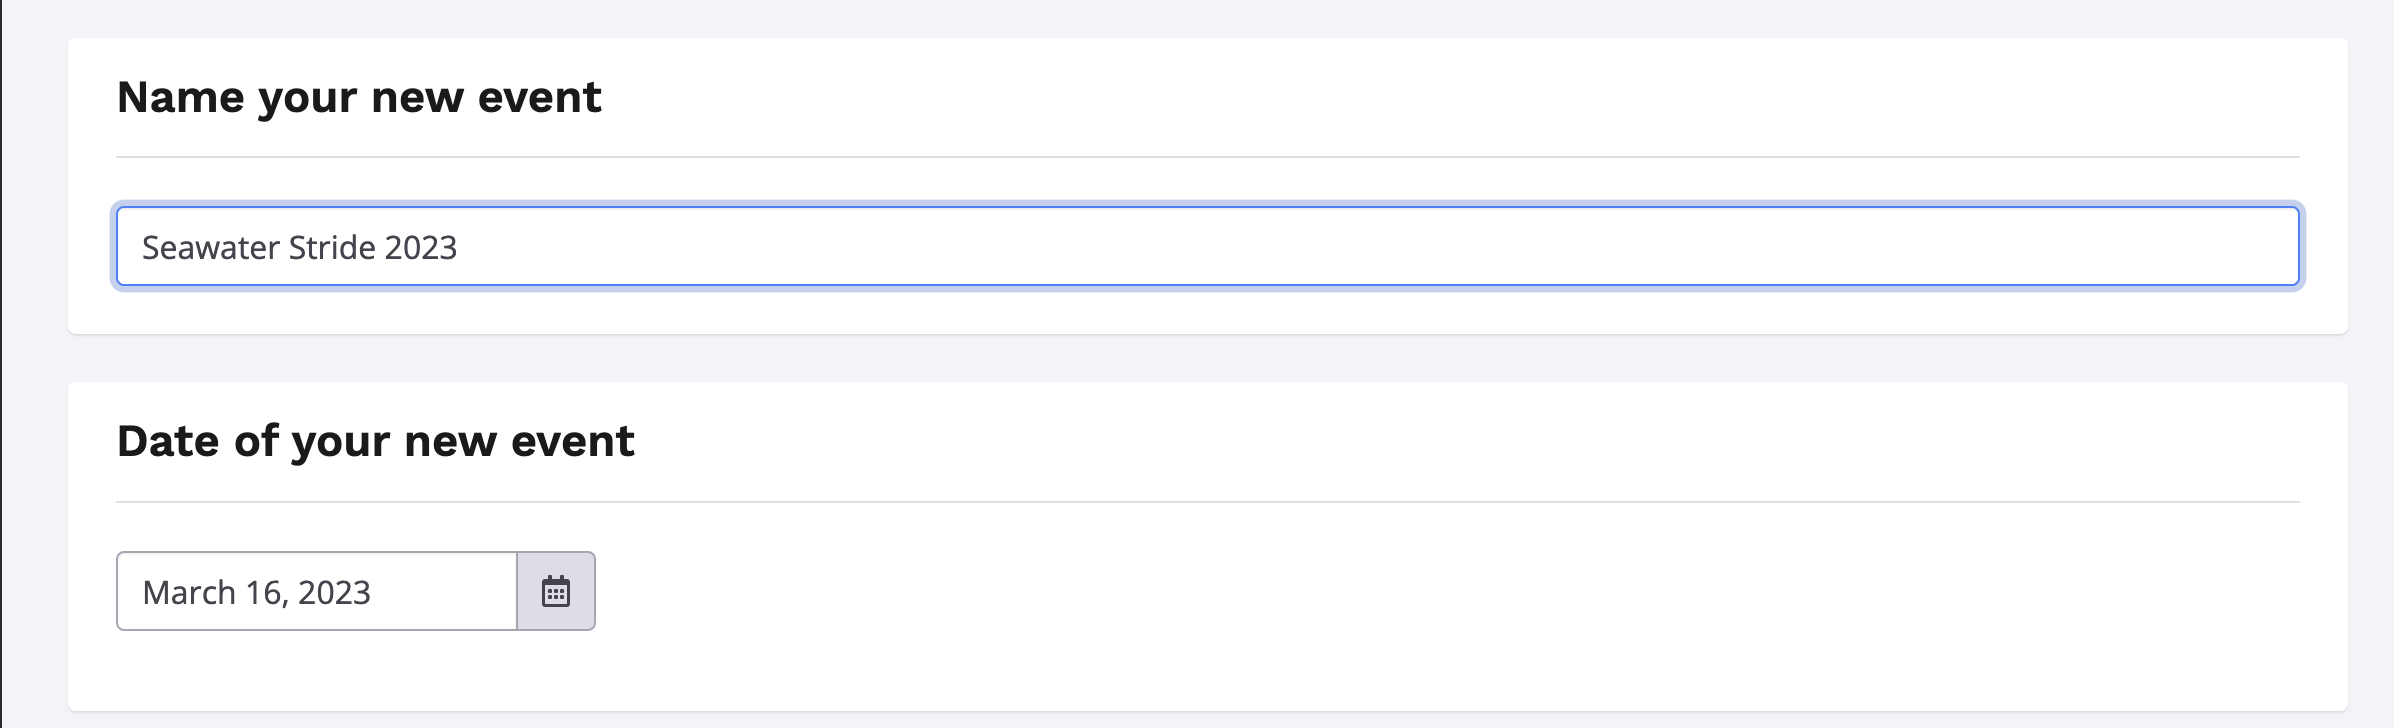This screenshot has height=728, width=2394.
Task: Open the calendar date picker icon
Action: 556,591
